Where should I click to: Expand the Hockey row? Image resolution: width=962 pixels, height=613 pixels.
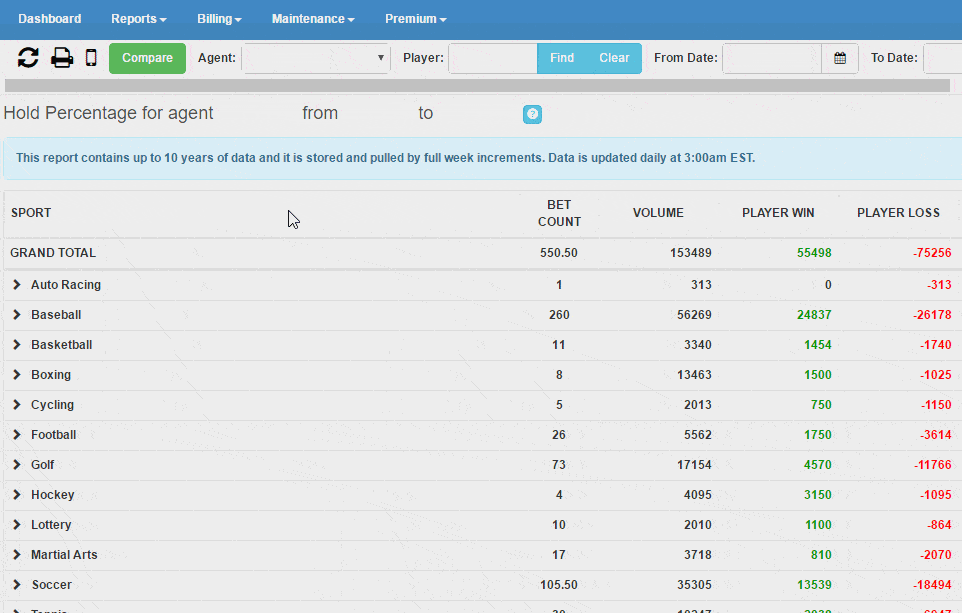[17, 495]
